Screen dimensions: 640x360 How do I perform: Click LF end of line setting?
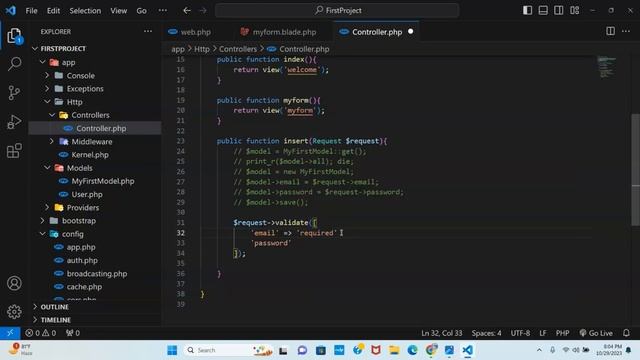pos(543,333)
